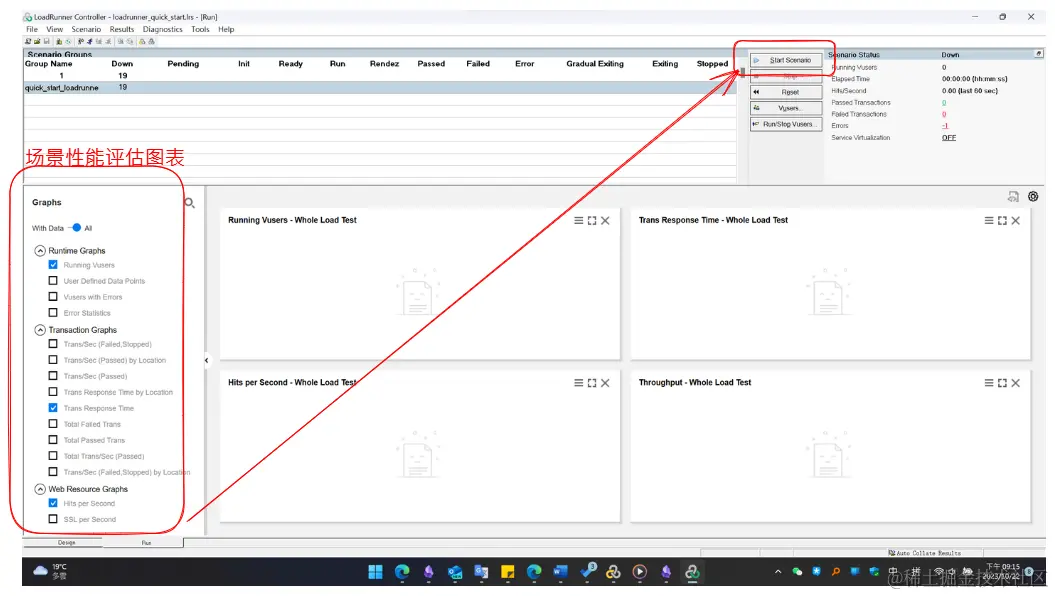Screen dimensions: 1055x596
Task: Close the Running Vusers graph panel
Action: [x=606, y=221]
